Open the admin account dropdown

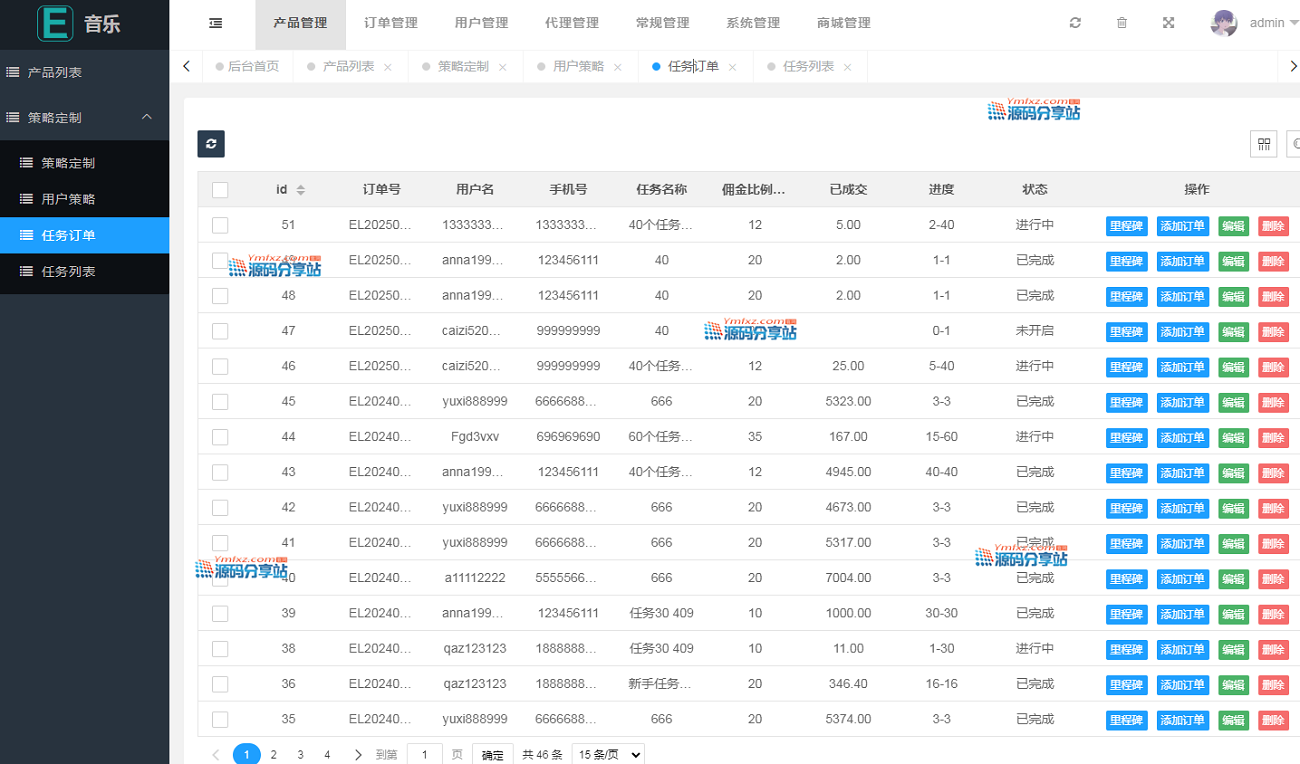[x=1270, y=23]
